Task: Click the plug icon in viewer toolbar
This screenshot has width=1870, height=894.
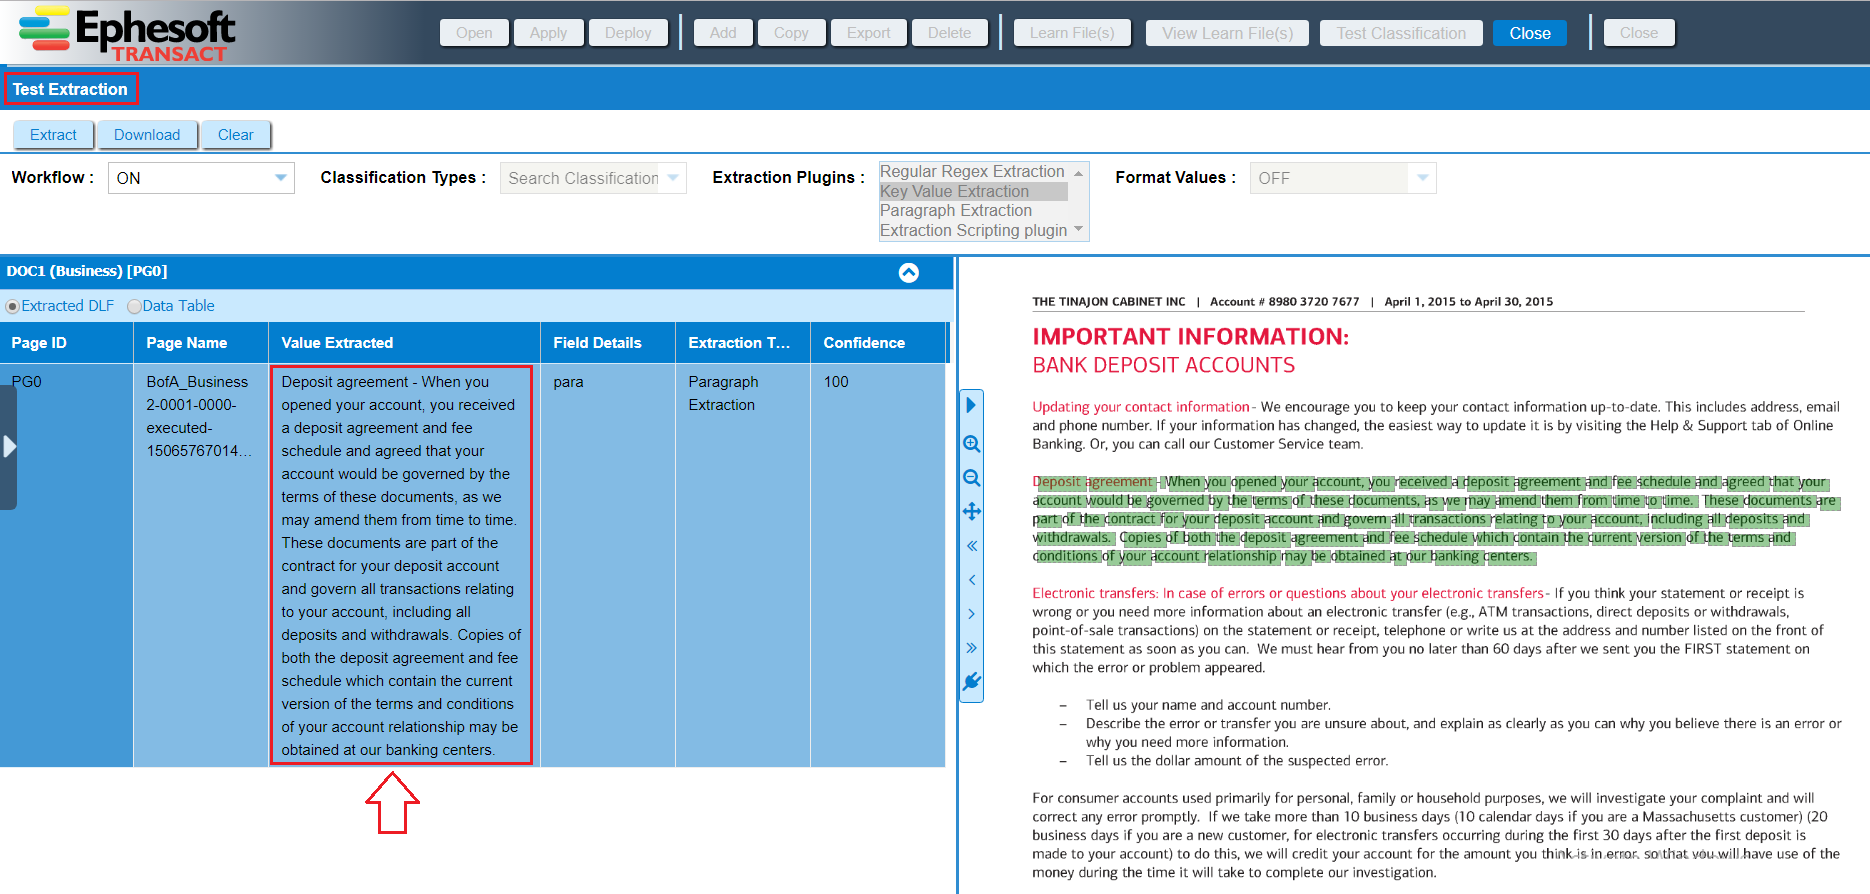Action: [x=971, y=682]
